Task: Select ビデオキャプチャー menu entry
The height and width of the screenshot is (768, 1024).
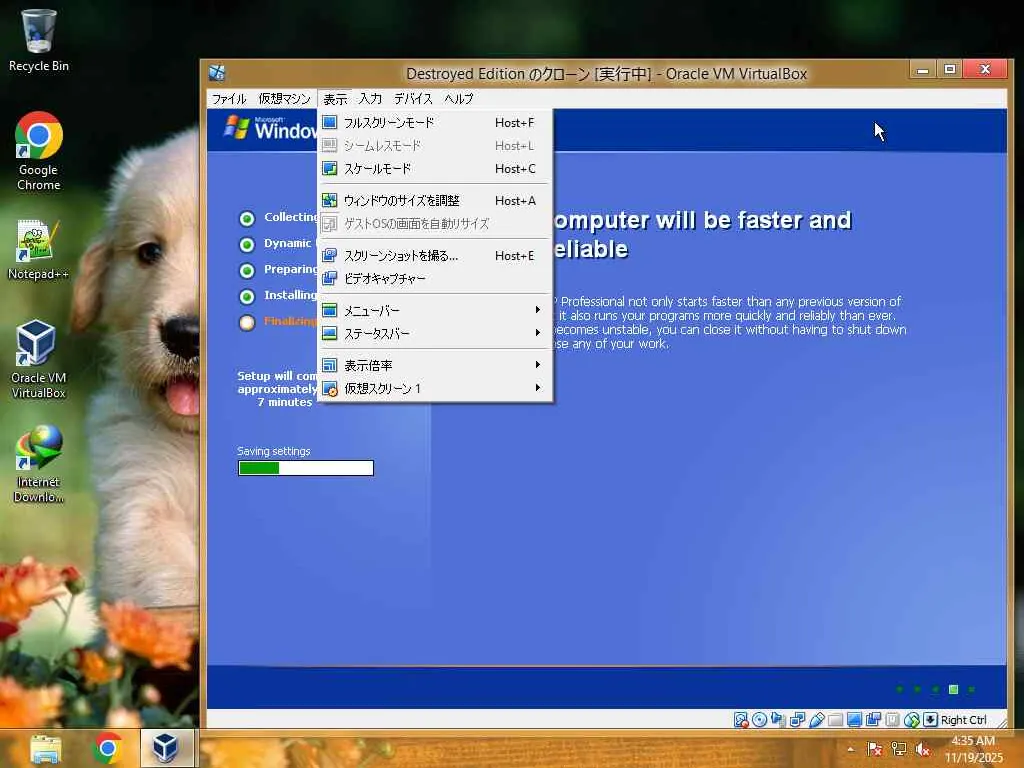Action: 435,278
